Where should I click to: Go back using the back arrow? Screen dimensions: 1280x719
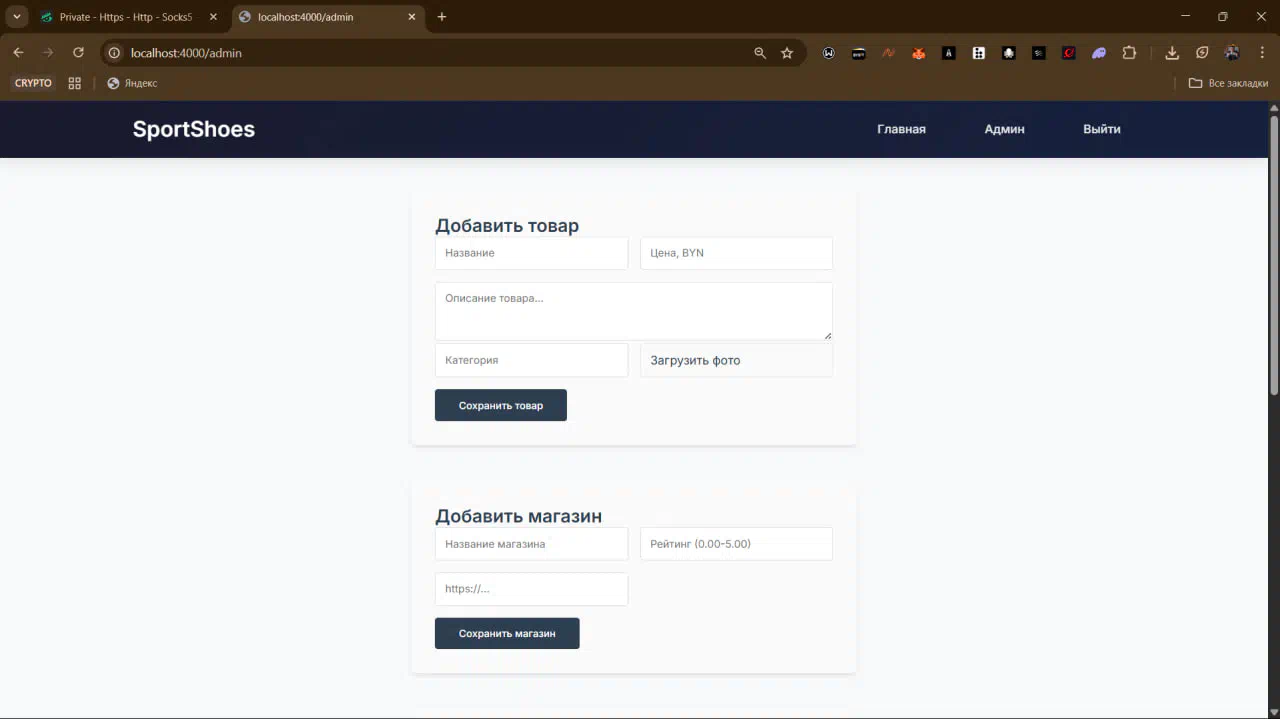pyautogui.click(x=18, y=53)
